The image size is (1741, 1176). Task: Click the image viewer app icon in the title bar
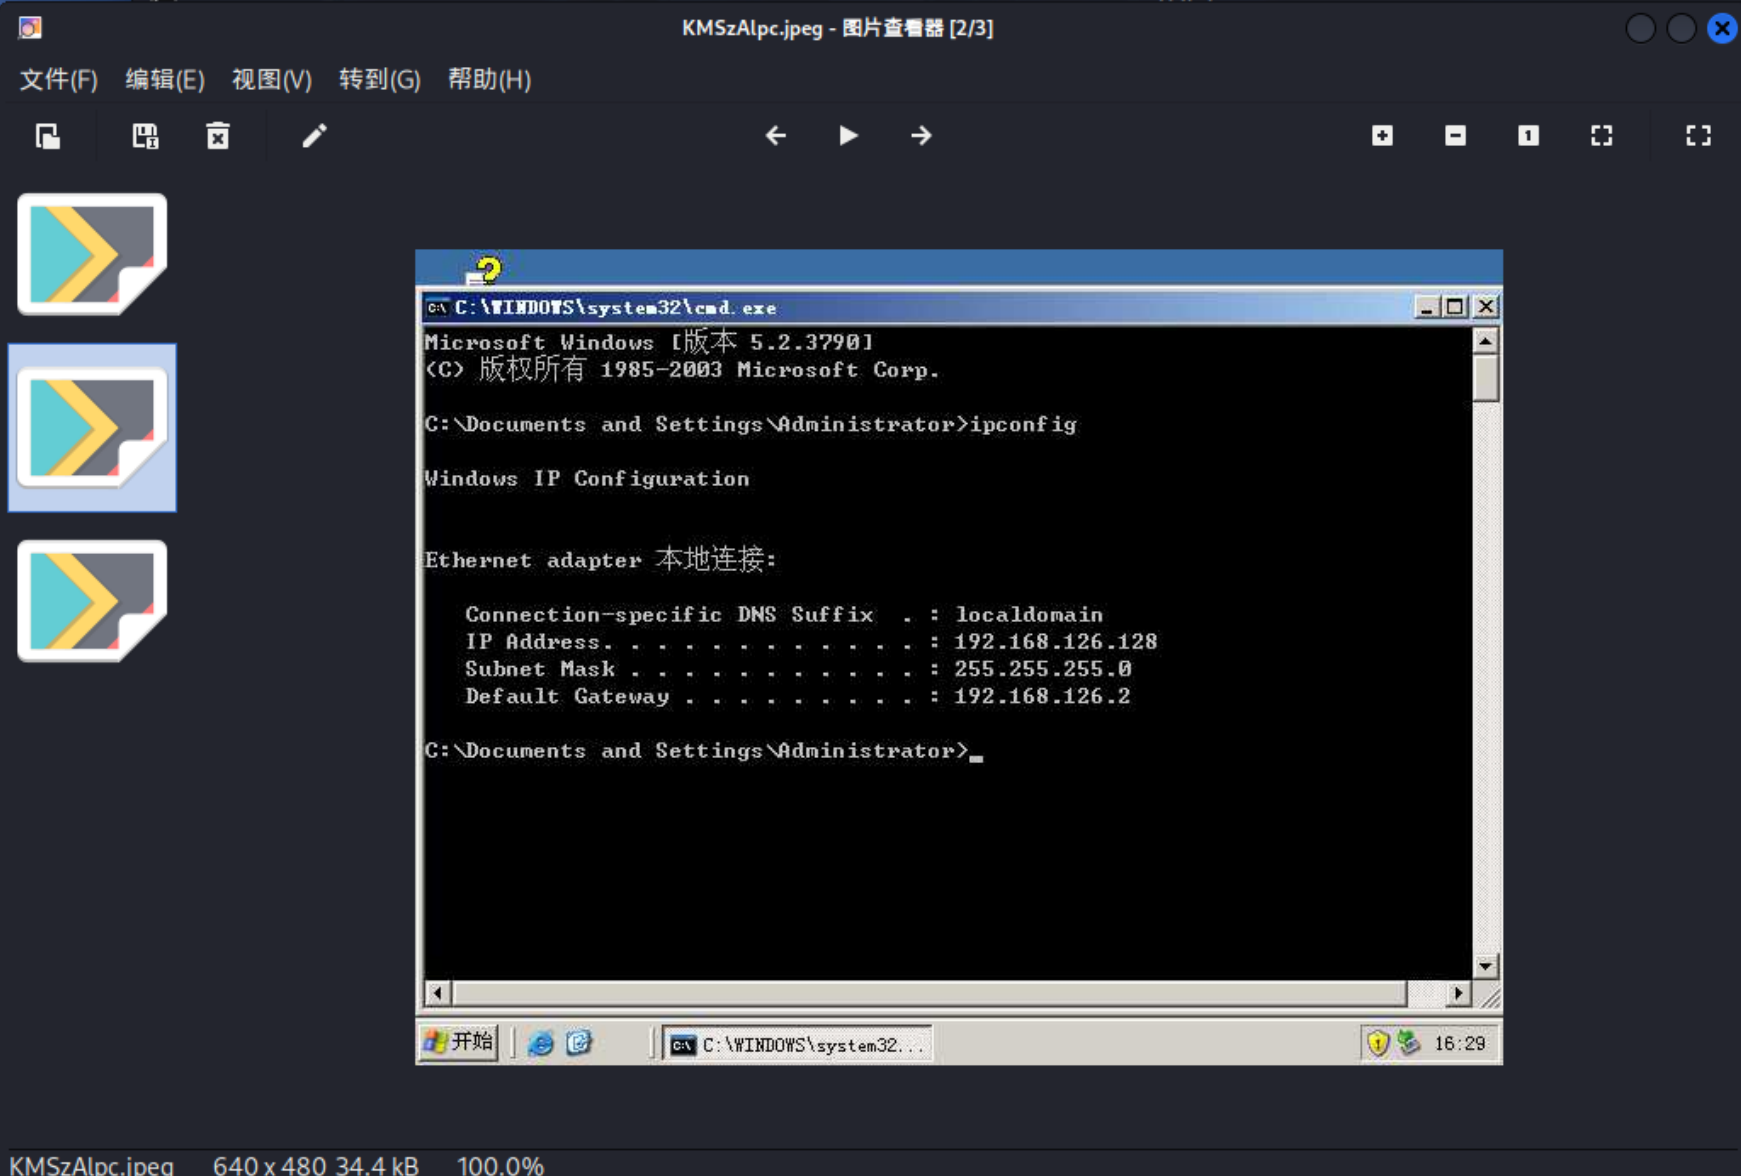[30, 27]
